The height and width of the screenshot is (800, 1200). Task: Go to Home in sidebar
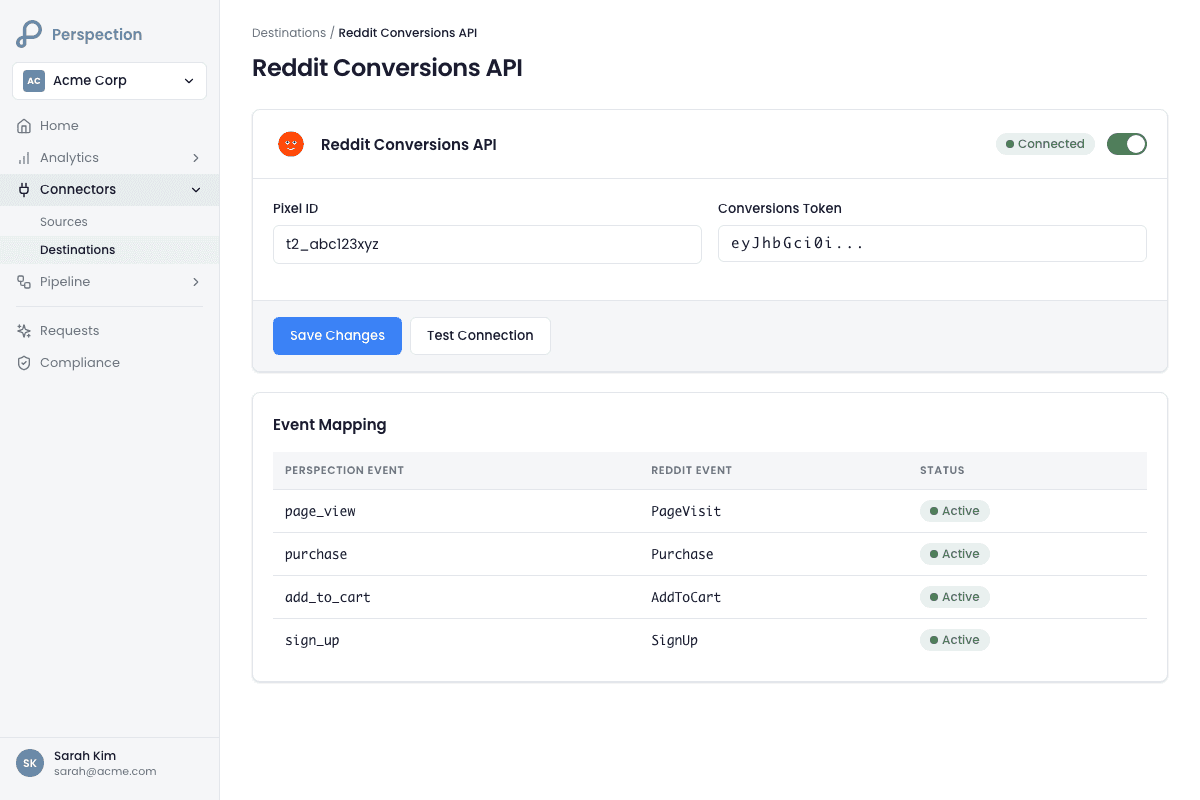[109, 126]
